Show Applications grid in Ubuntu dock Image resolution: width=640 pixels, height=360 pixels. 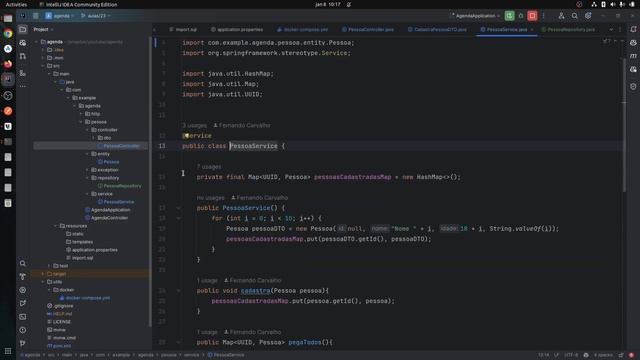click(8, 351)
